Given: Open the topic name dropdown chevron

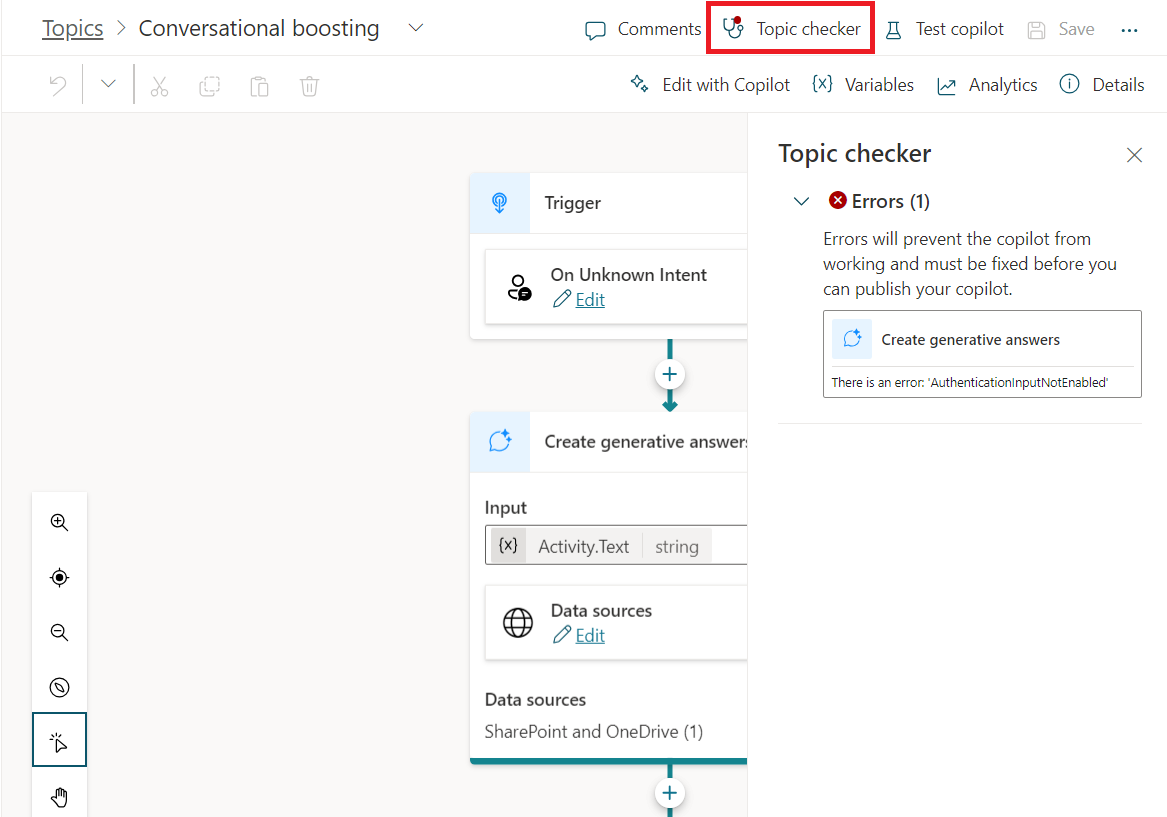Looking at the screenshot, I should tap(417, 28).
